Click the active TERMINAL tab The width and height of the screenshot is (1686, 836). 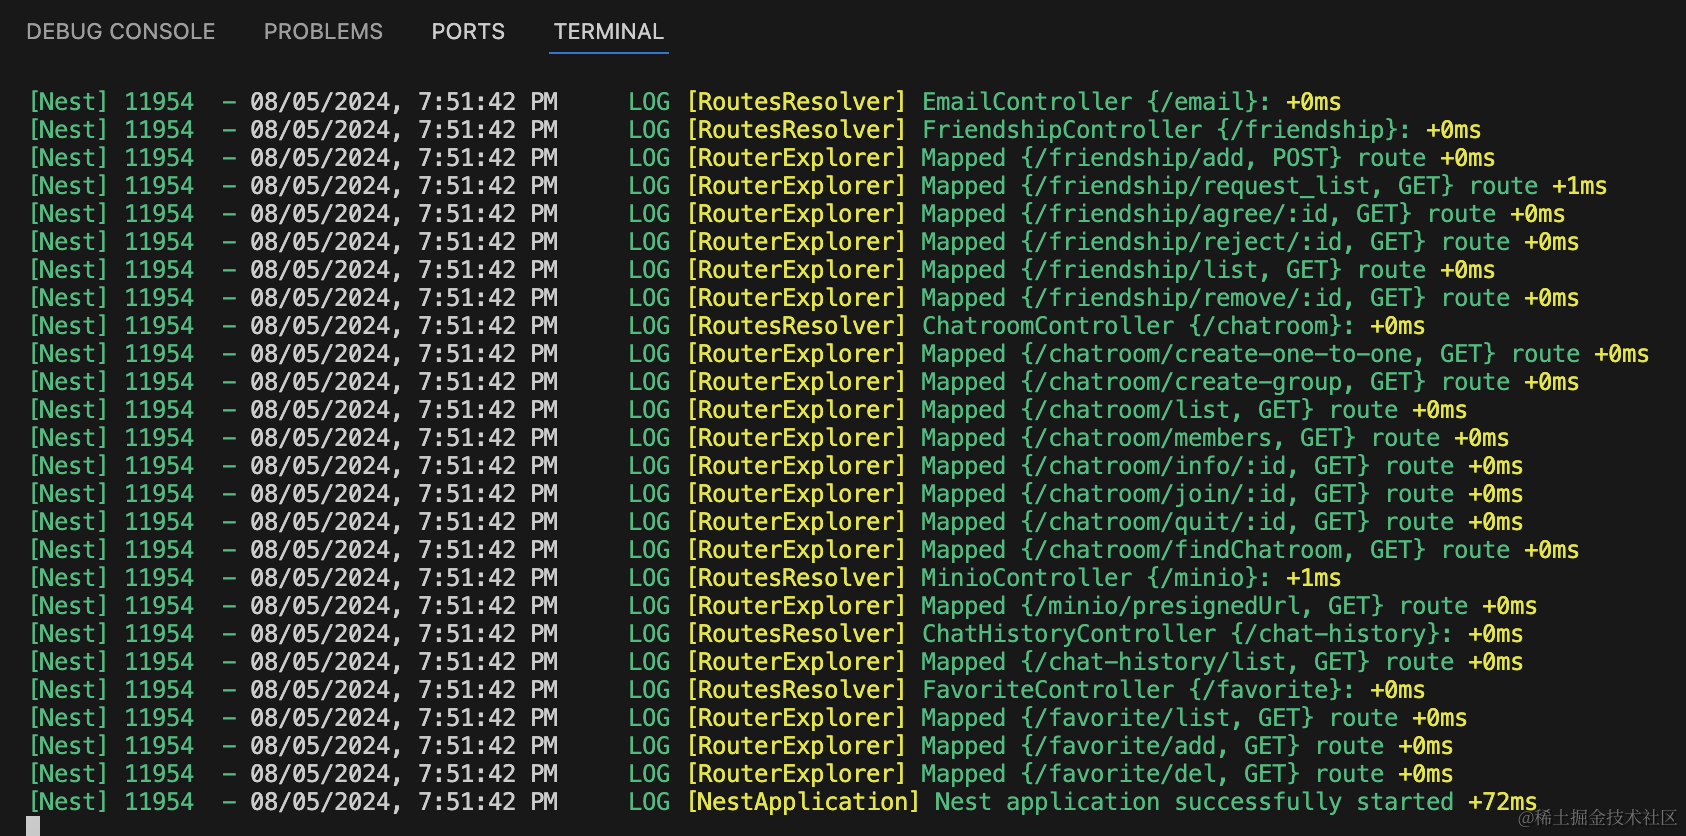pos(608,32)
